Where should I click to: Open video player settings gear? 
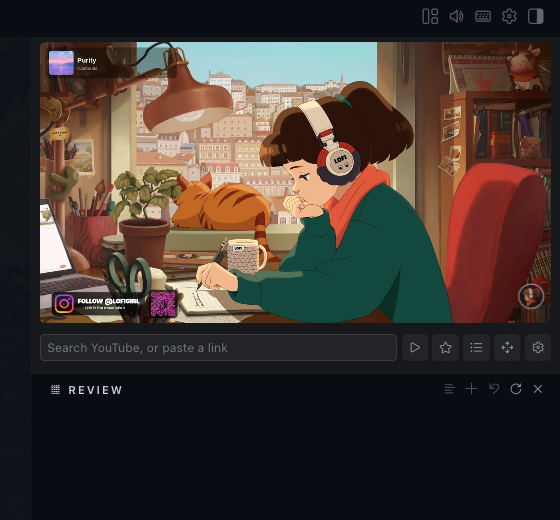[538, 348]
